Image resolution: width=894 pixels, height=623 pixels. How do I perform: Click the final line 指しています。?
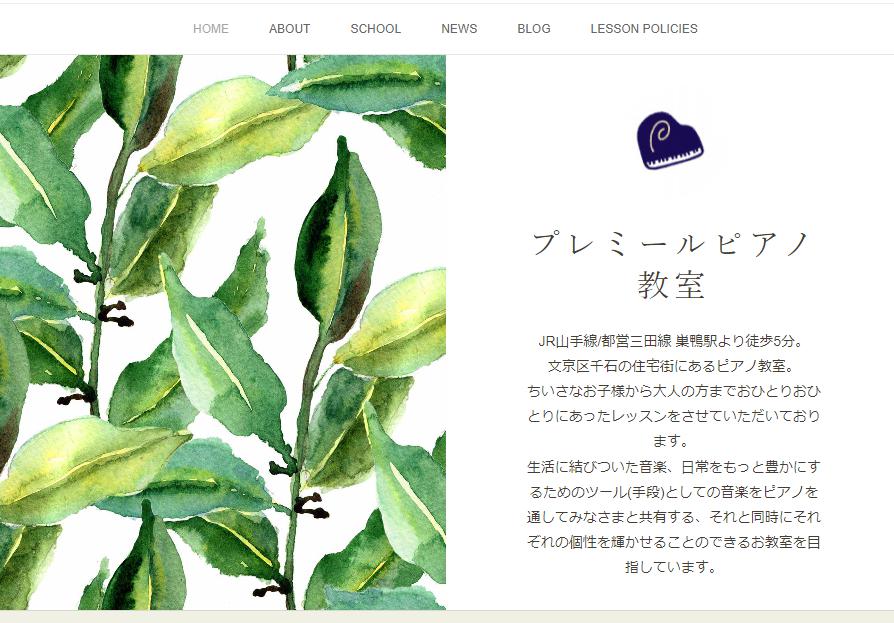(x=671, y=567)
